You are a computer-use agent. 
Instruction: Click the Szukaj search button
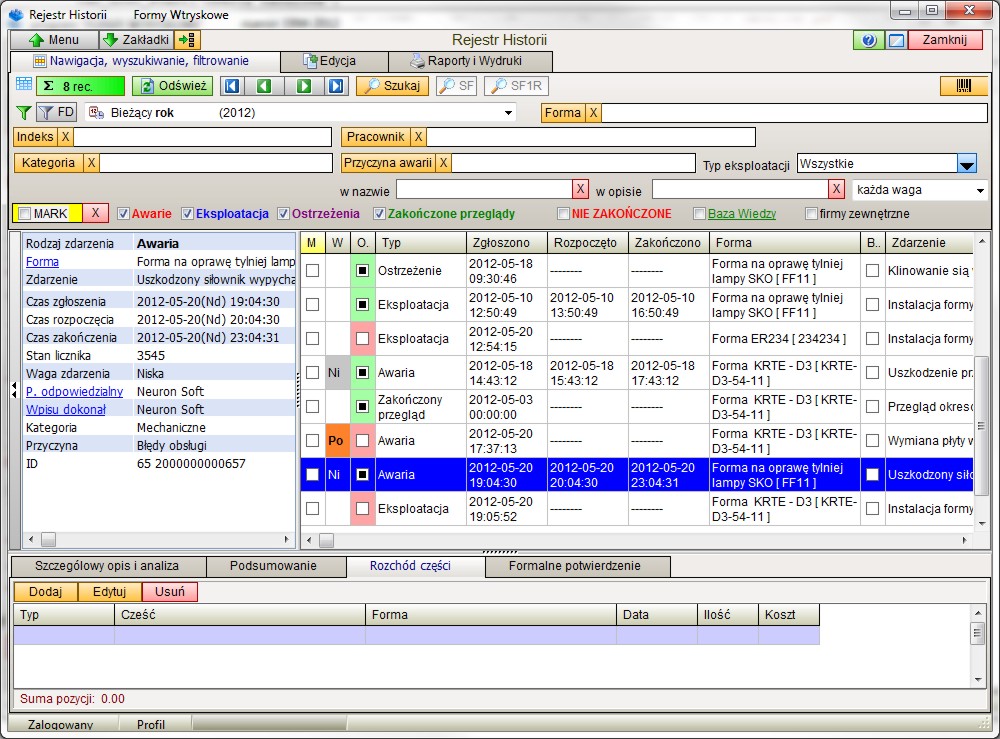click(392, 86)
